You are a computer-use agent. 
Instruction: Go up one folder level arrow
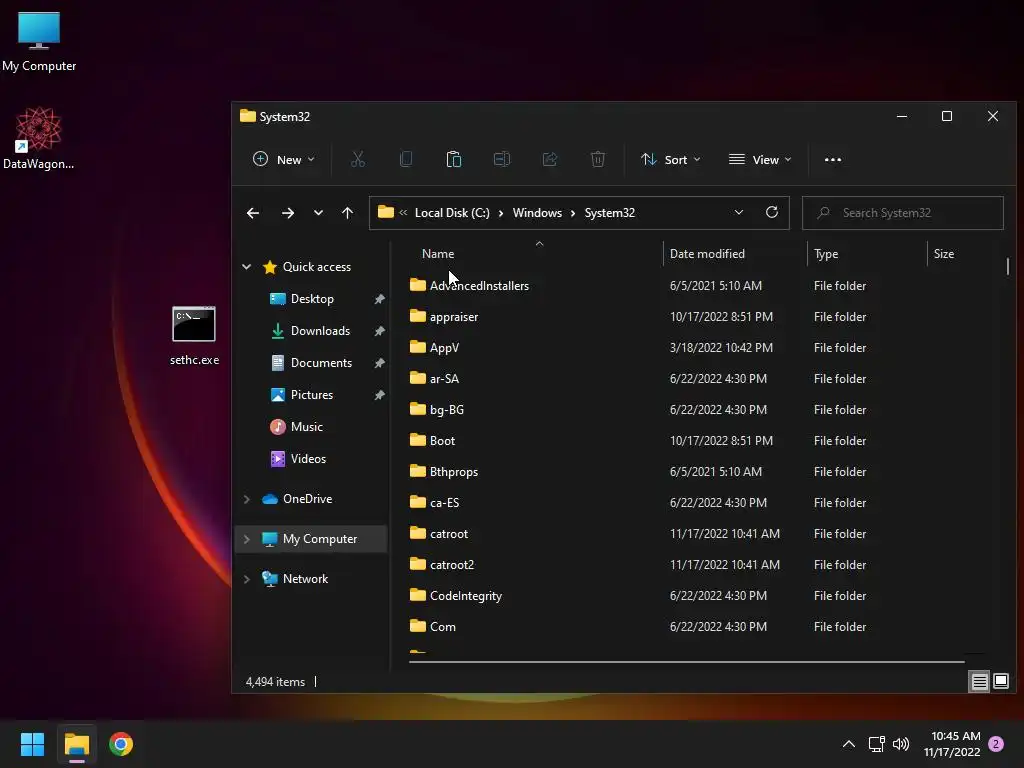(347, 213)
